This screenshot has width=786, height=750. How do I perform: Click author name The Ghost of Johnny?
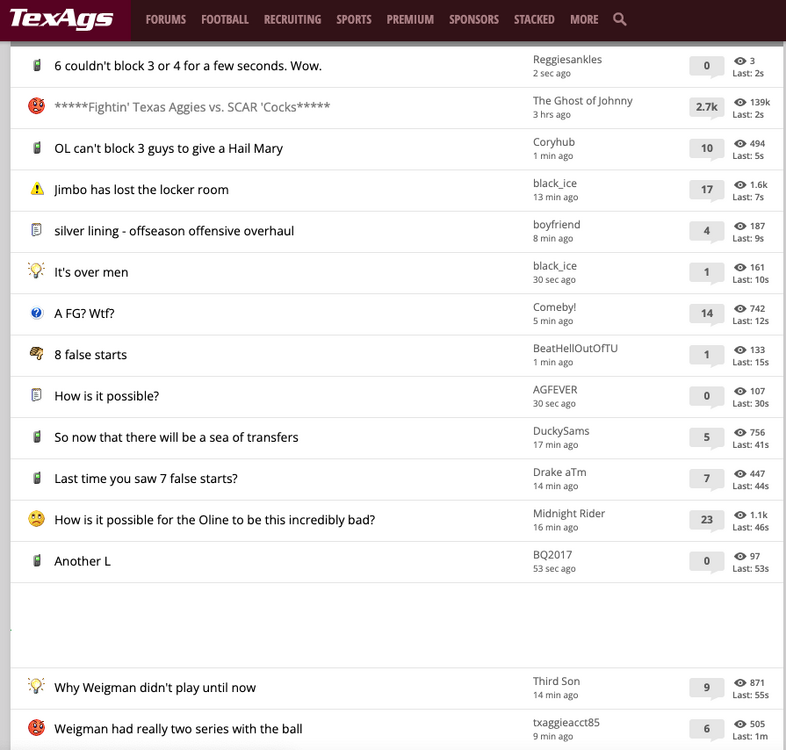point(582,101)
